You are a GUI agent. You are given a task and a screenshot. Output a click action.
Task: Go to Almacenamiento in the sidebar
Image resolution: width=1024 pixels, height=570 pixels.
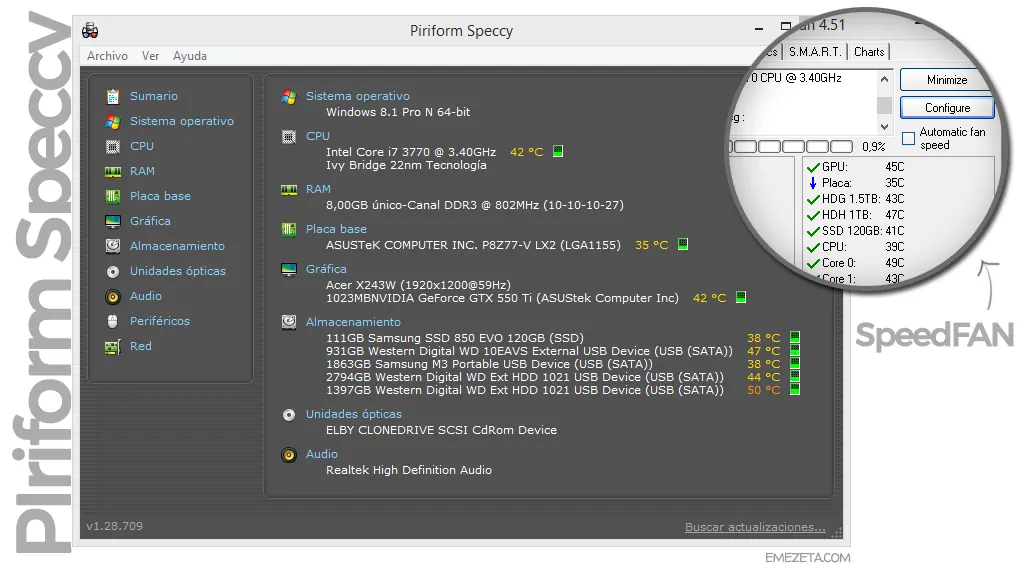(x=177, y=246)
